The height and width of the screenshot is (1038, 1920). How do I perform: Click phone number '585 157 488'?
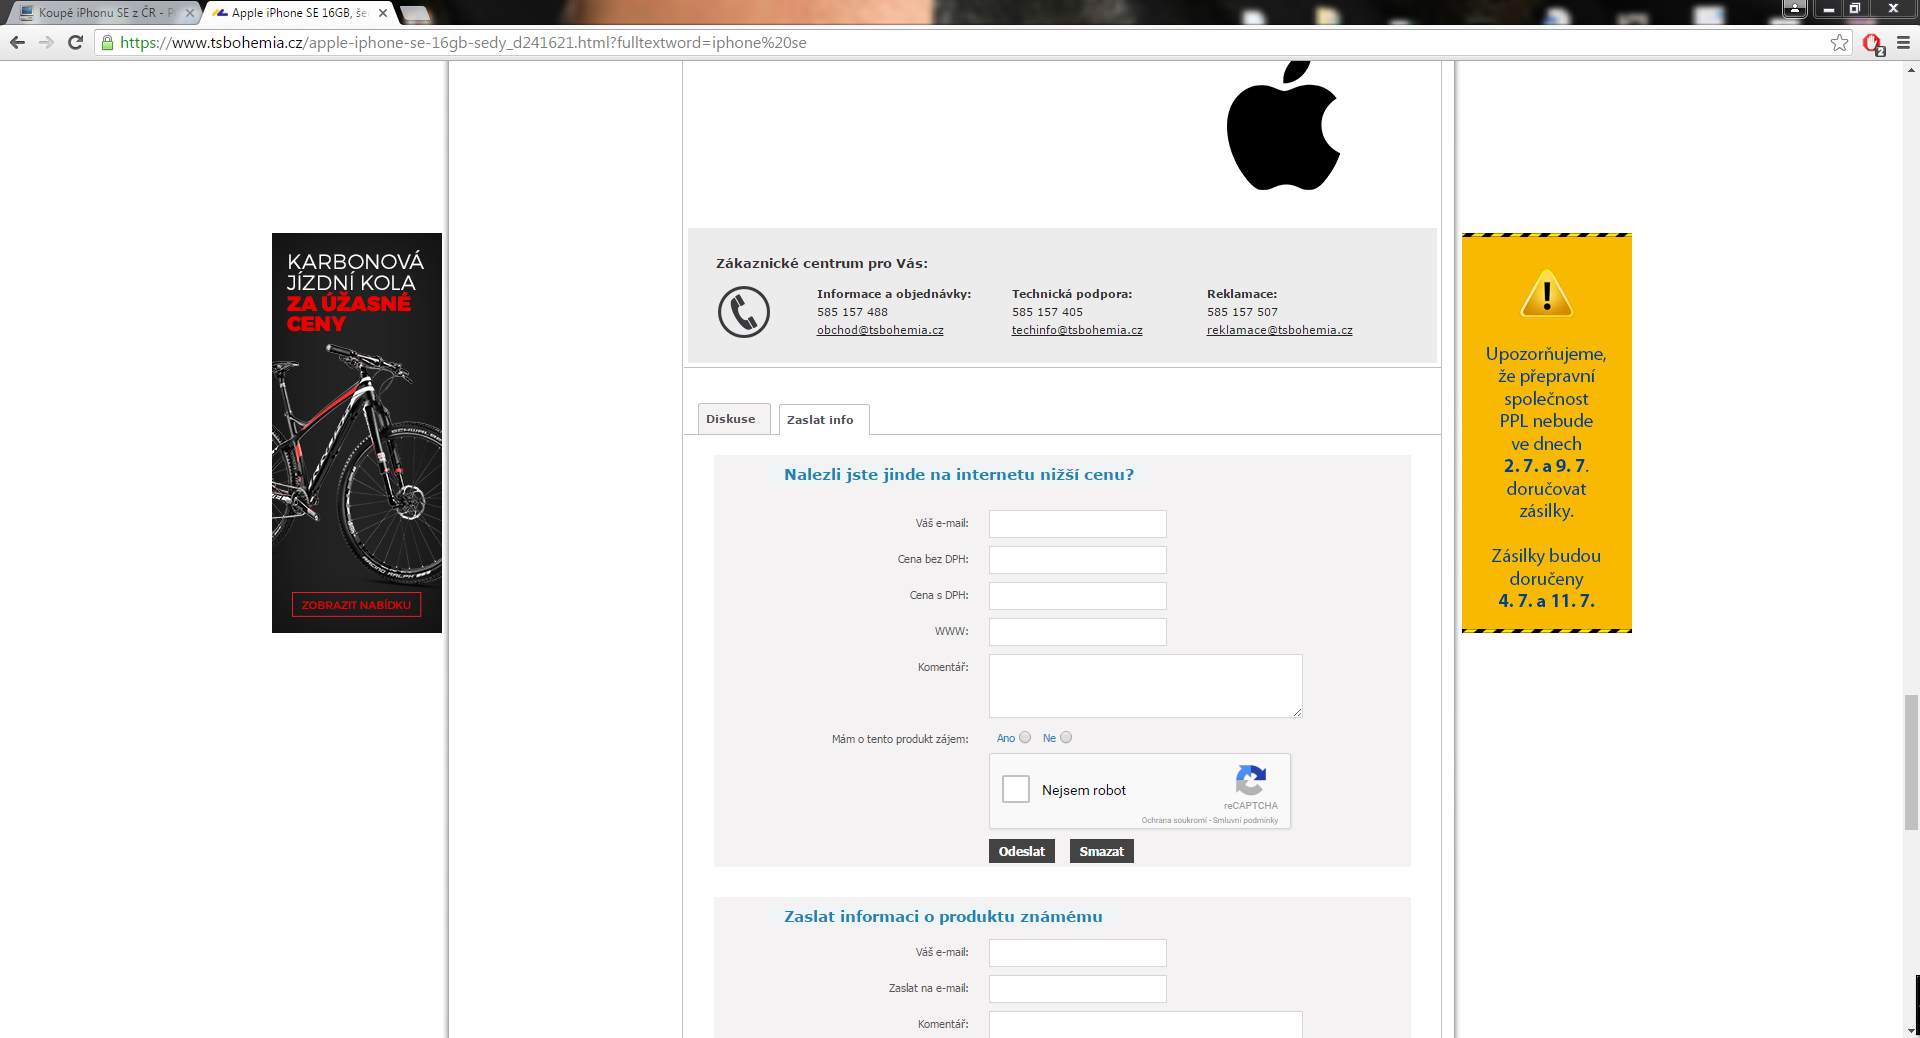[852, 312]
